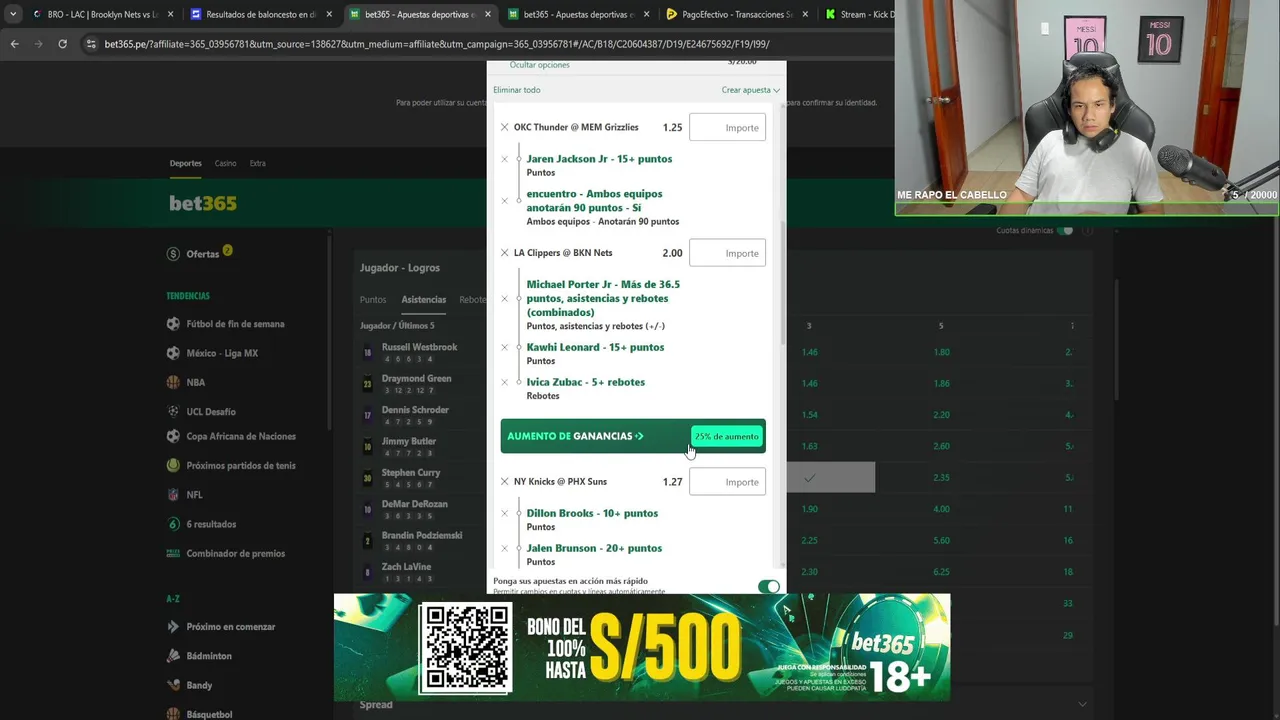The height and width of the screenshot is (720, 1280).
Task: Open Combinador de premios
Action: point(235,553)
